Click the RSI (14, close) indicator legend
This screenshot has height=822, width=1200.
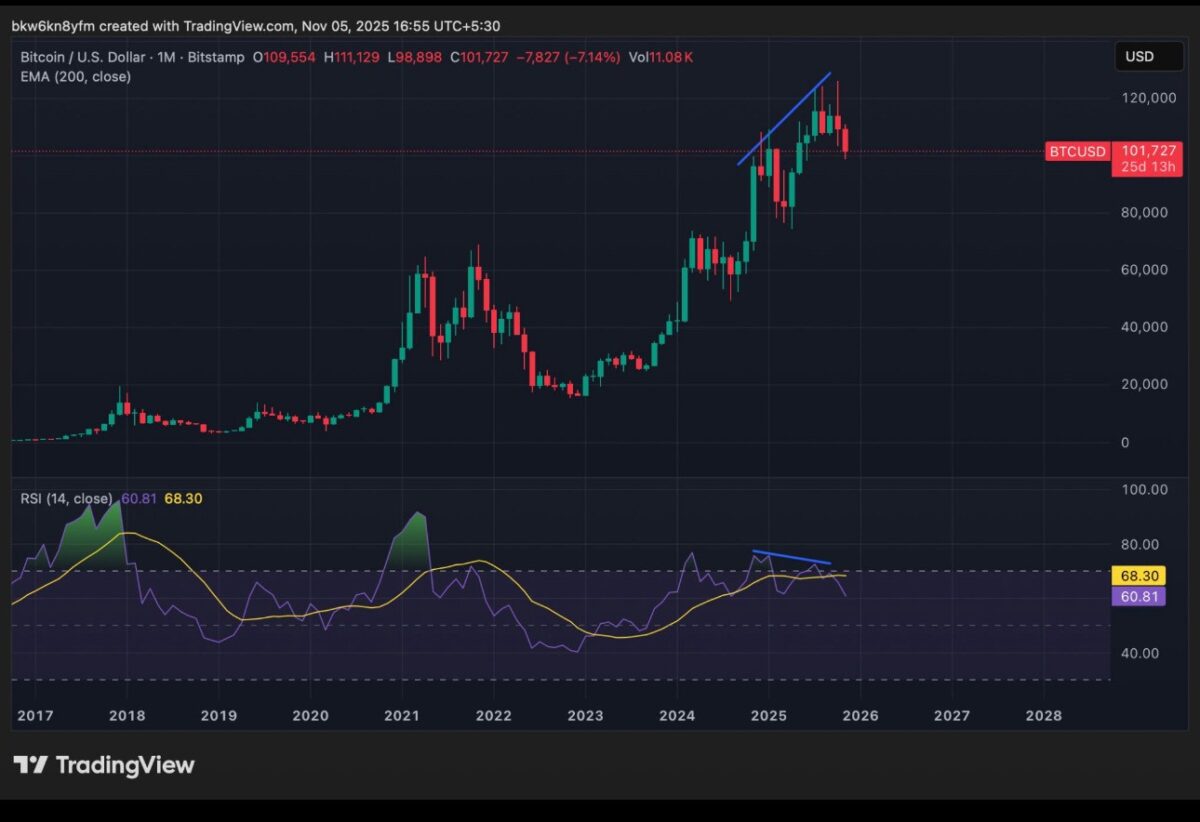66,498
